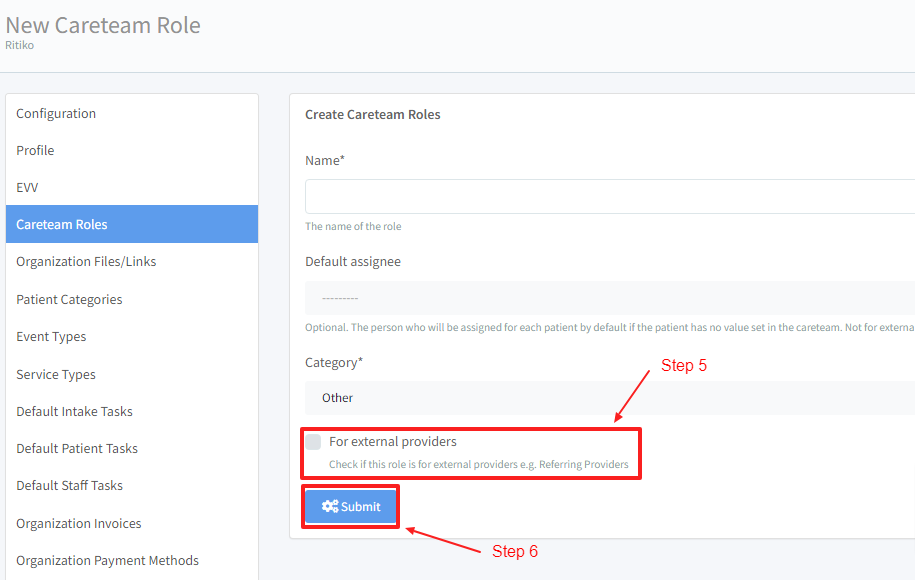Navigate to Organization Invoices
Viewport: 915px width, 580px height.
79,523
